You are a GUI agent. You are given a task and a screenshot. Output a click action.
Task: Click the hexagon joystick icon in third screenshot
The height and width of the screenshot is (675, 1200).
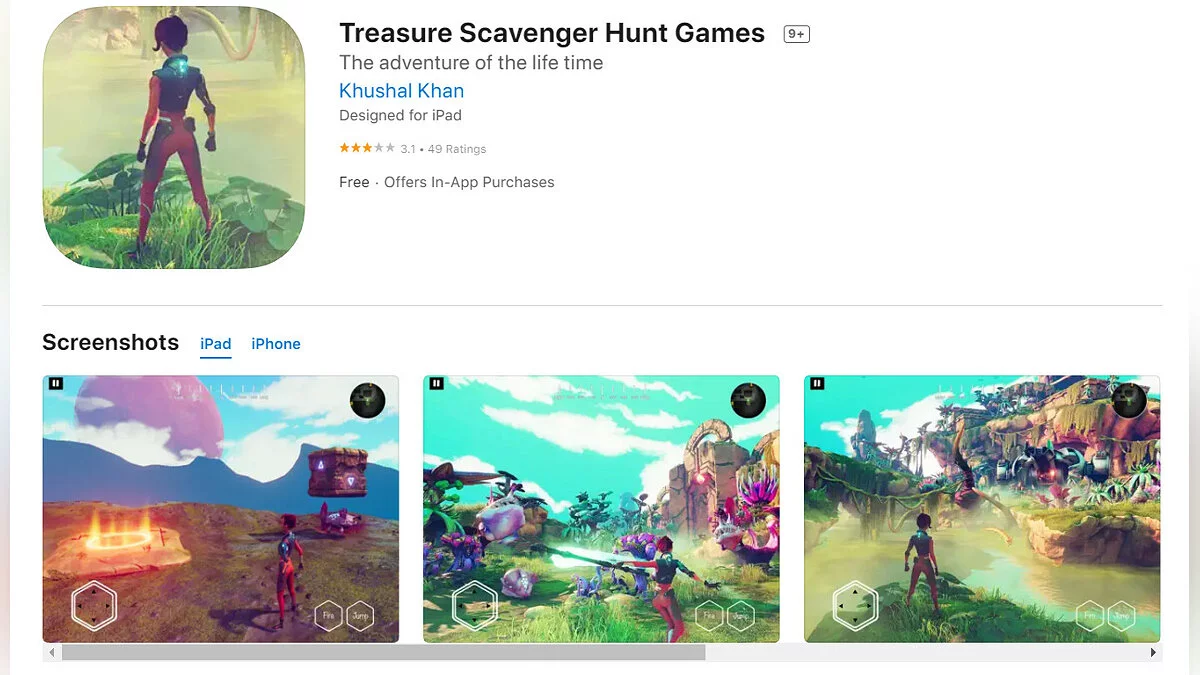click(855, 605)
